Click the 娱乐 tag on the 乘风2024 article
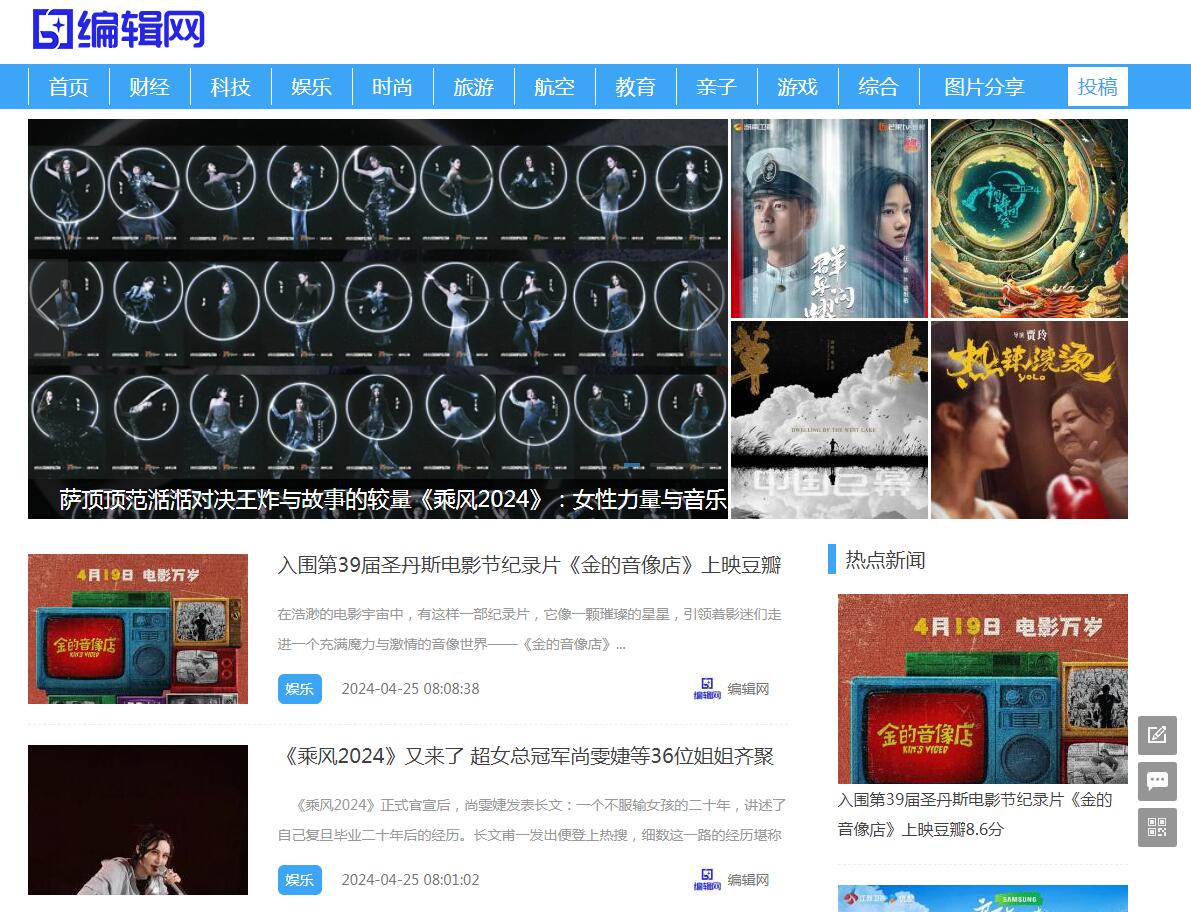The image size is (1191, 912). (x=299, y=880)
